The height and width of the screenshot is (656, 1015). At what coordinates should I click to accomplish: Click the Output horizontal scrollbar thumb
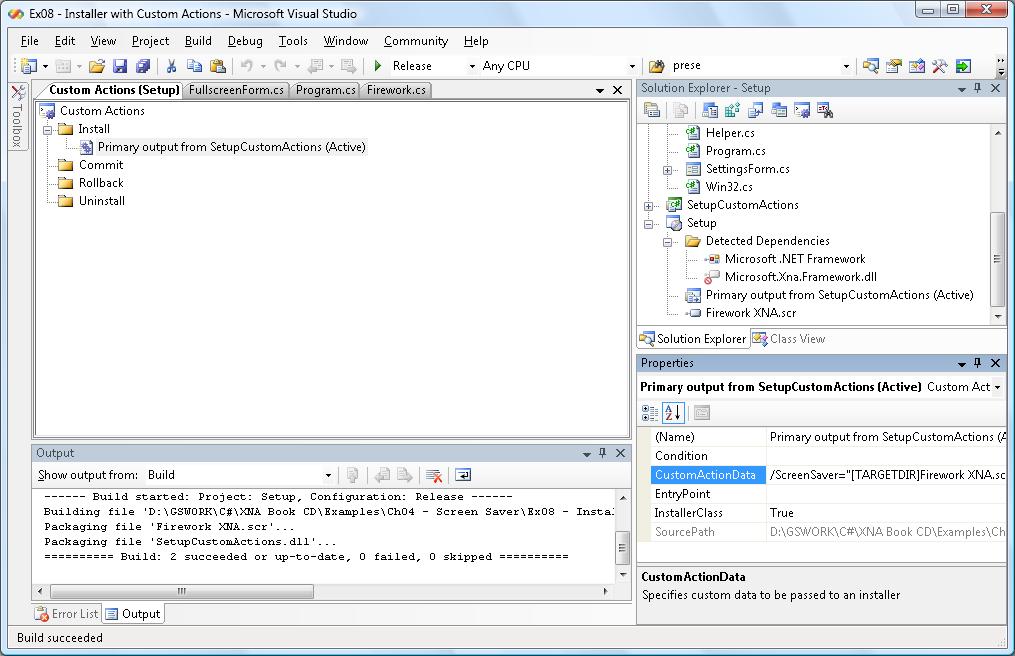pyautogui.click(x=181, y=591)
